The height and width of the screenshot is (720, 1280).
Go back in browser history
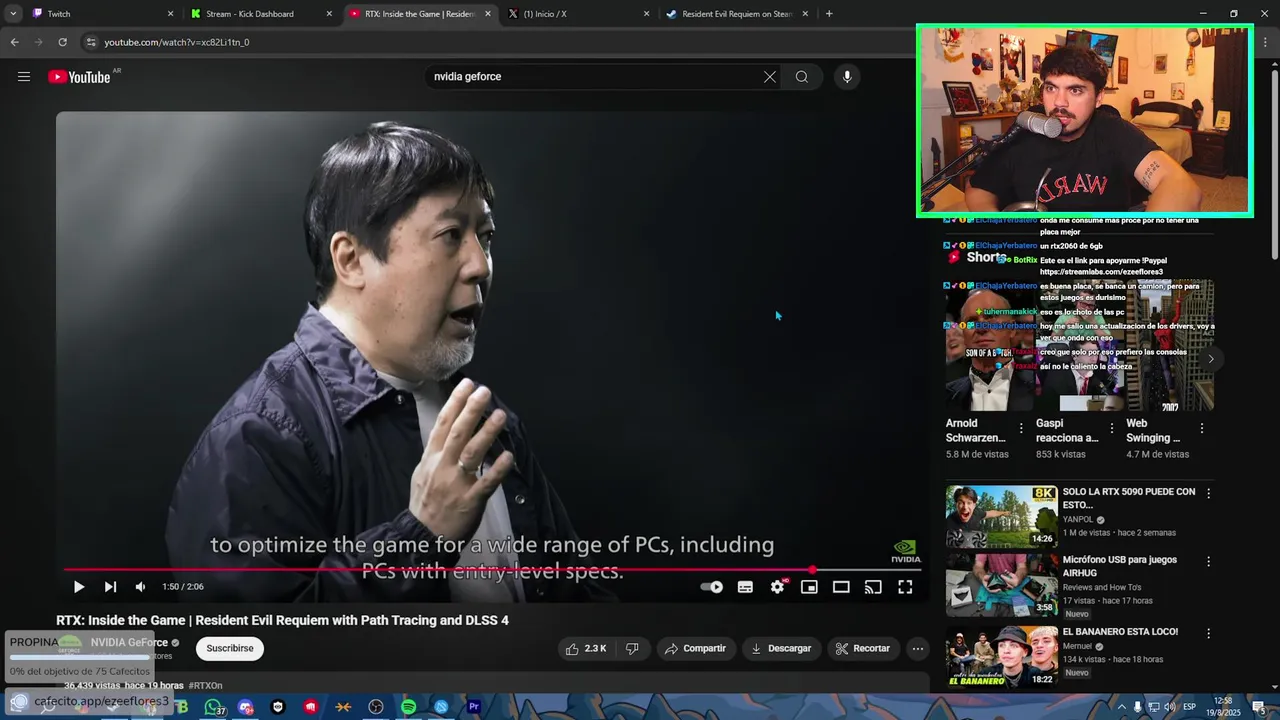point(14,42)
